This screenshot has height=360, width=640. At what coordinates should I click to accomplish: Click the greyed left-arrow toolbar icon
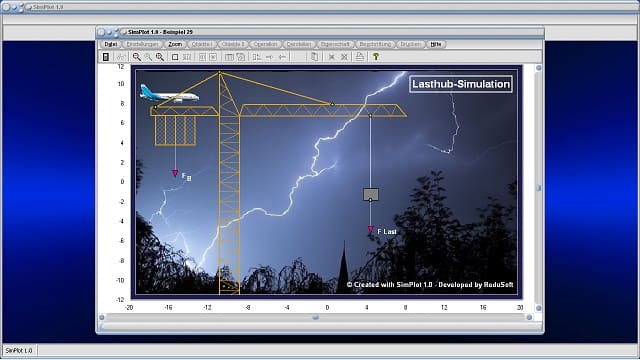pos(282,57)
